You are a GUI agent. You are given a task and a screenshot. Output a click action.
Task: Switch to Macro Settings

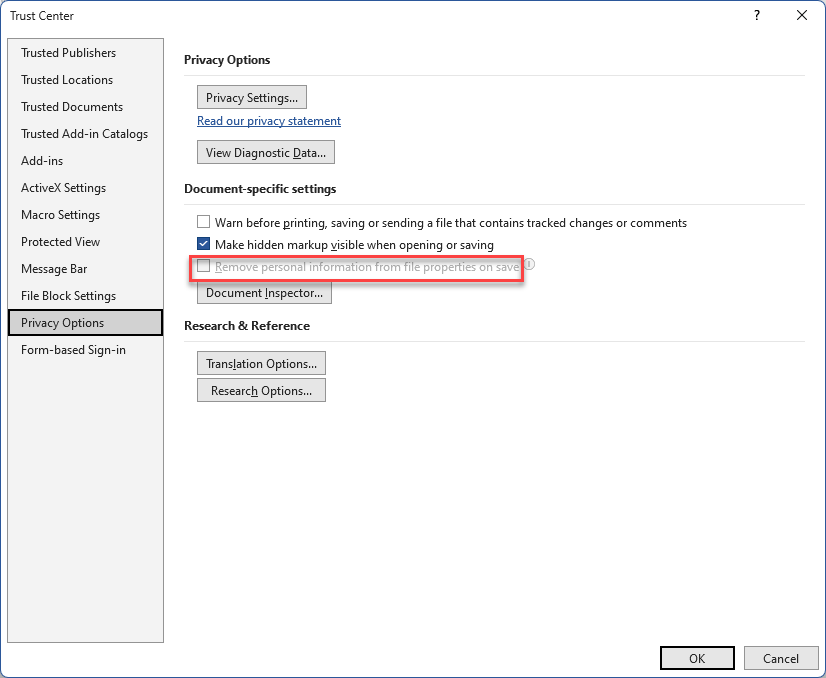[x=85, y=214]
